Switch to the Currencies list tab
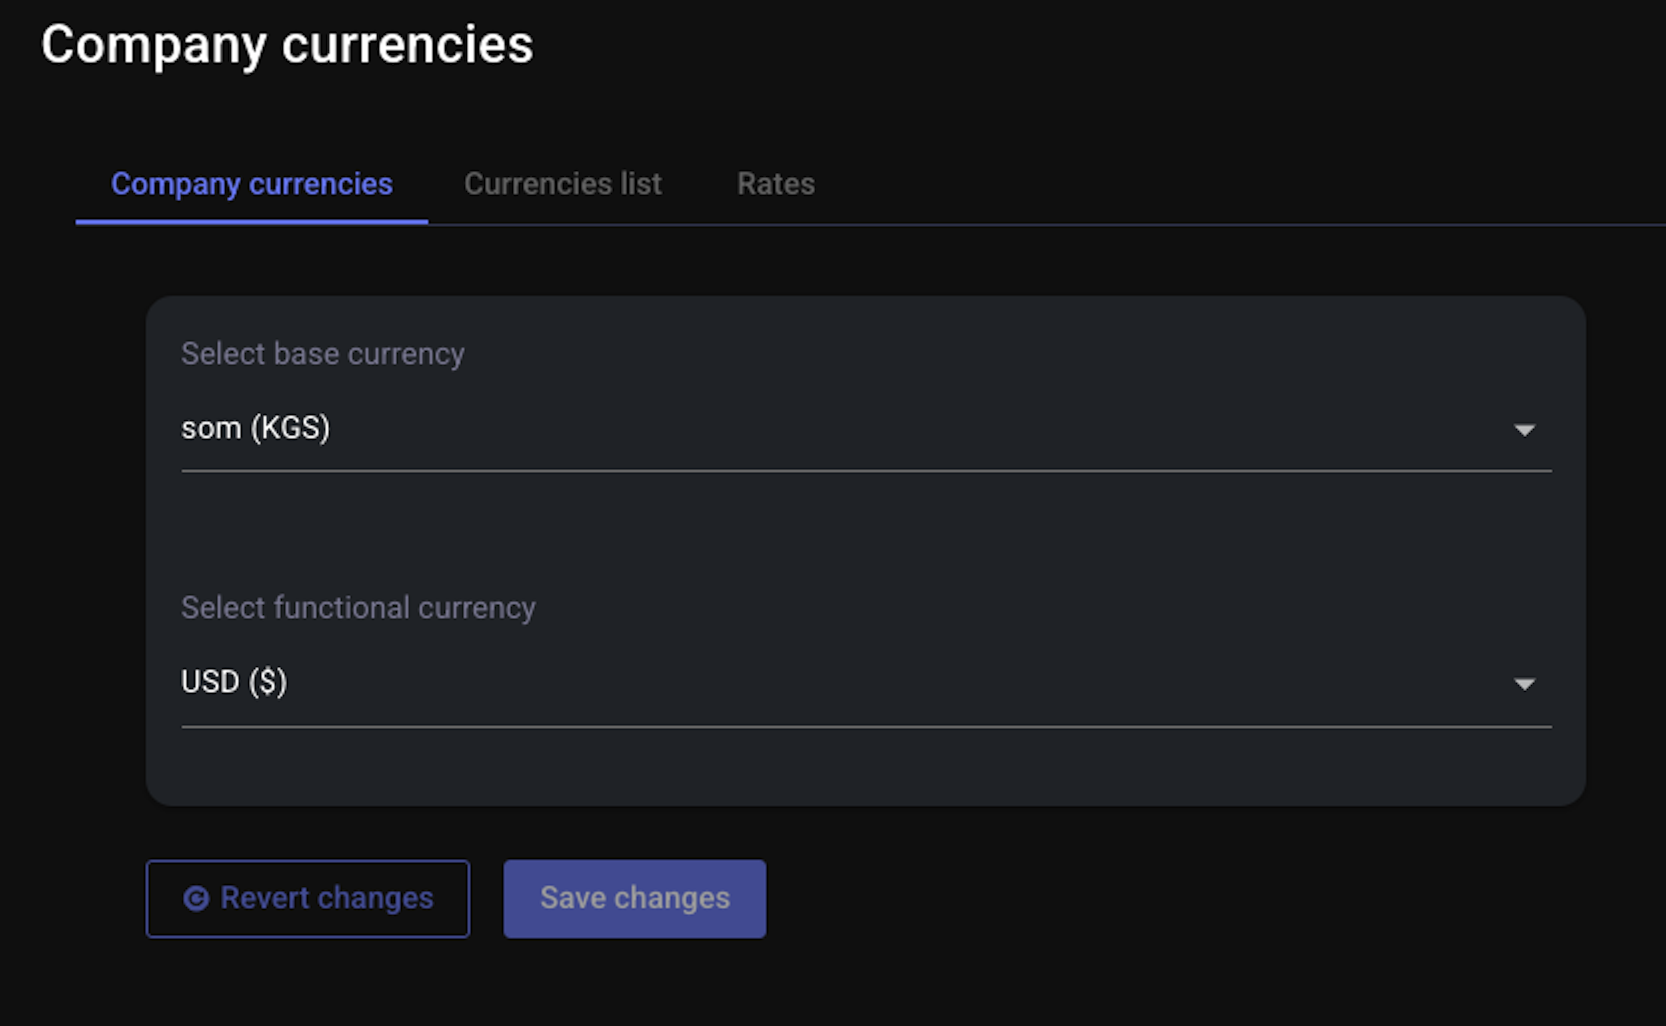 [x=563, y=184]
